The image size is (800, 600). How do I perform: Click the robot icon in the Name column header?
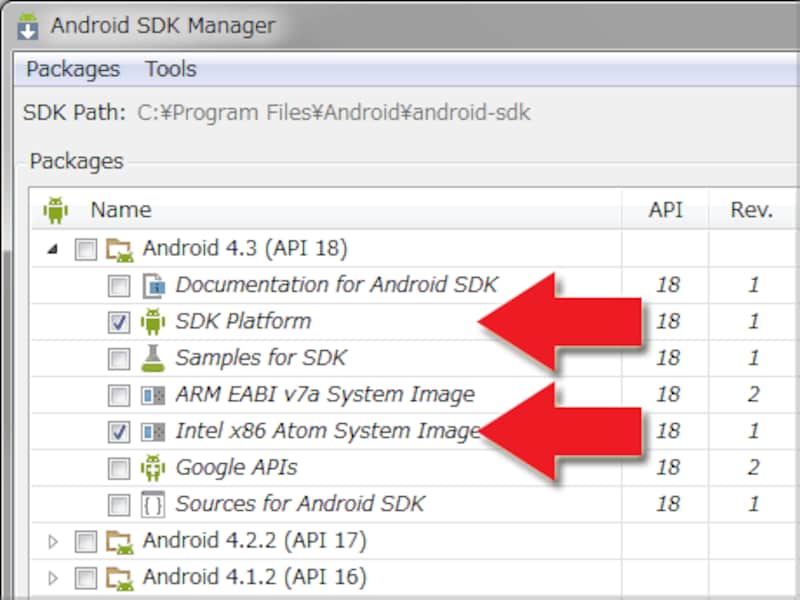(x=56, y=210)
